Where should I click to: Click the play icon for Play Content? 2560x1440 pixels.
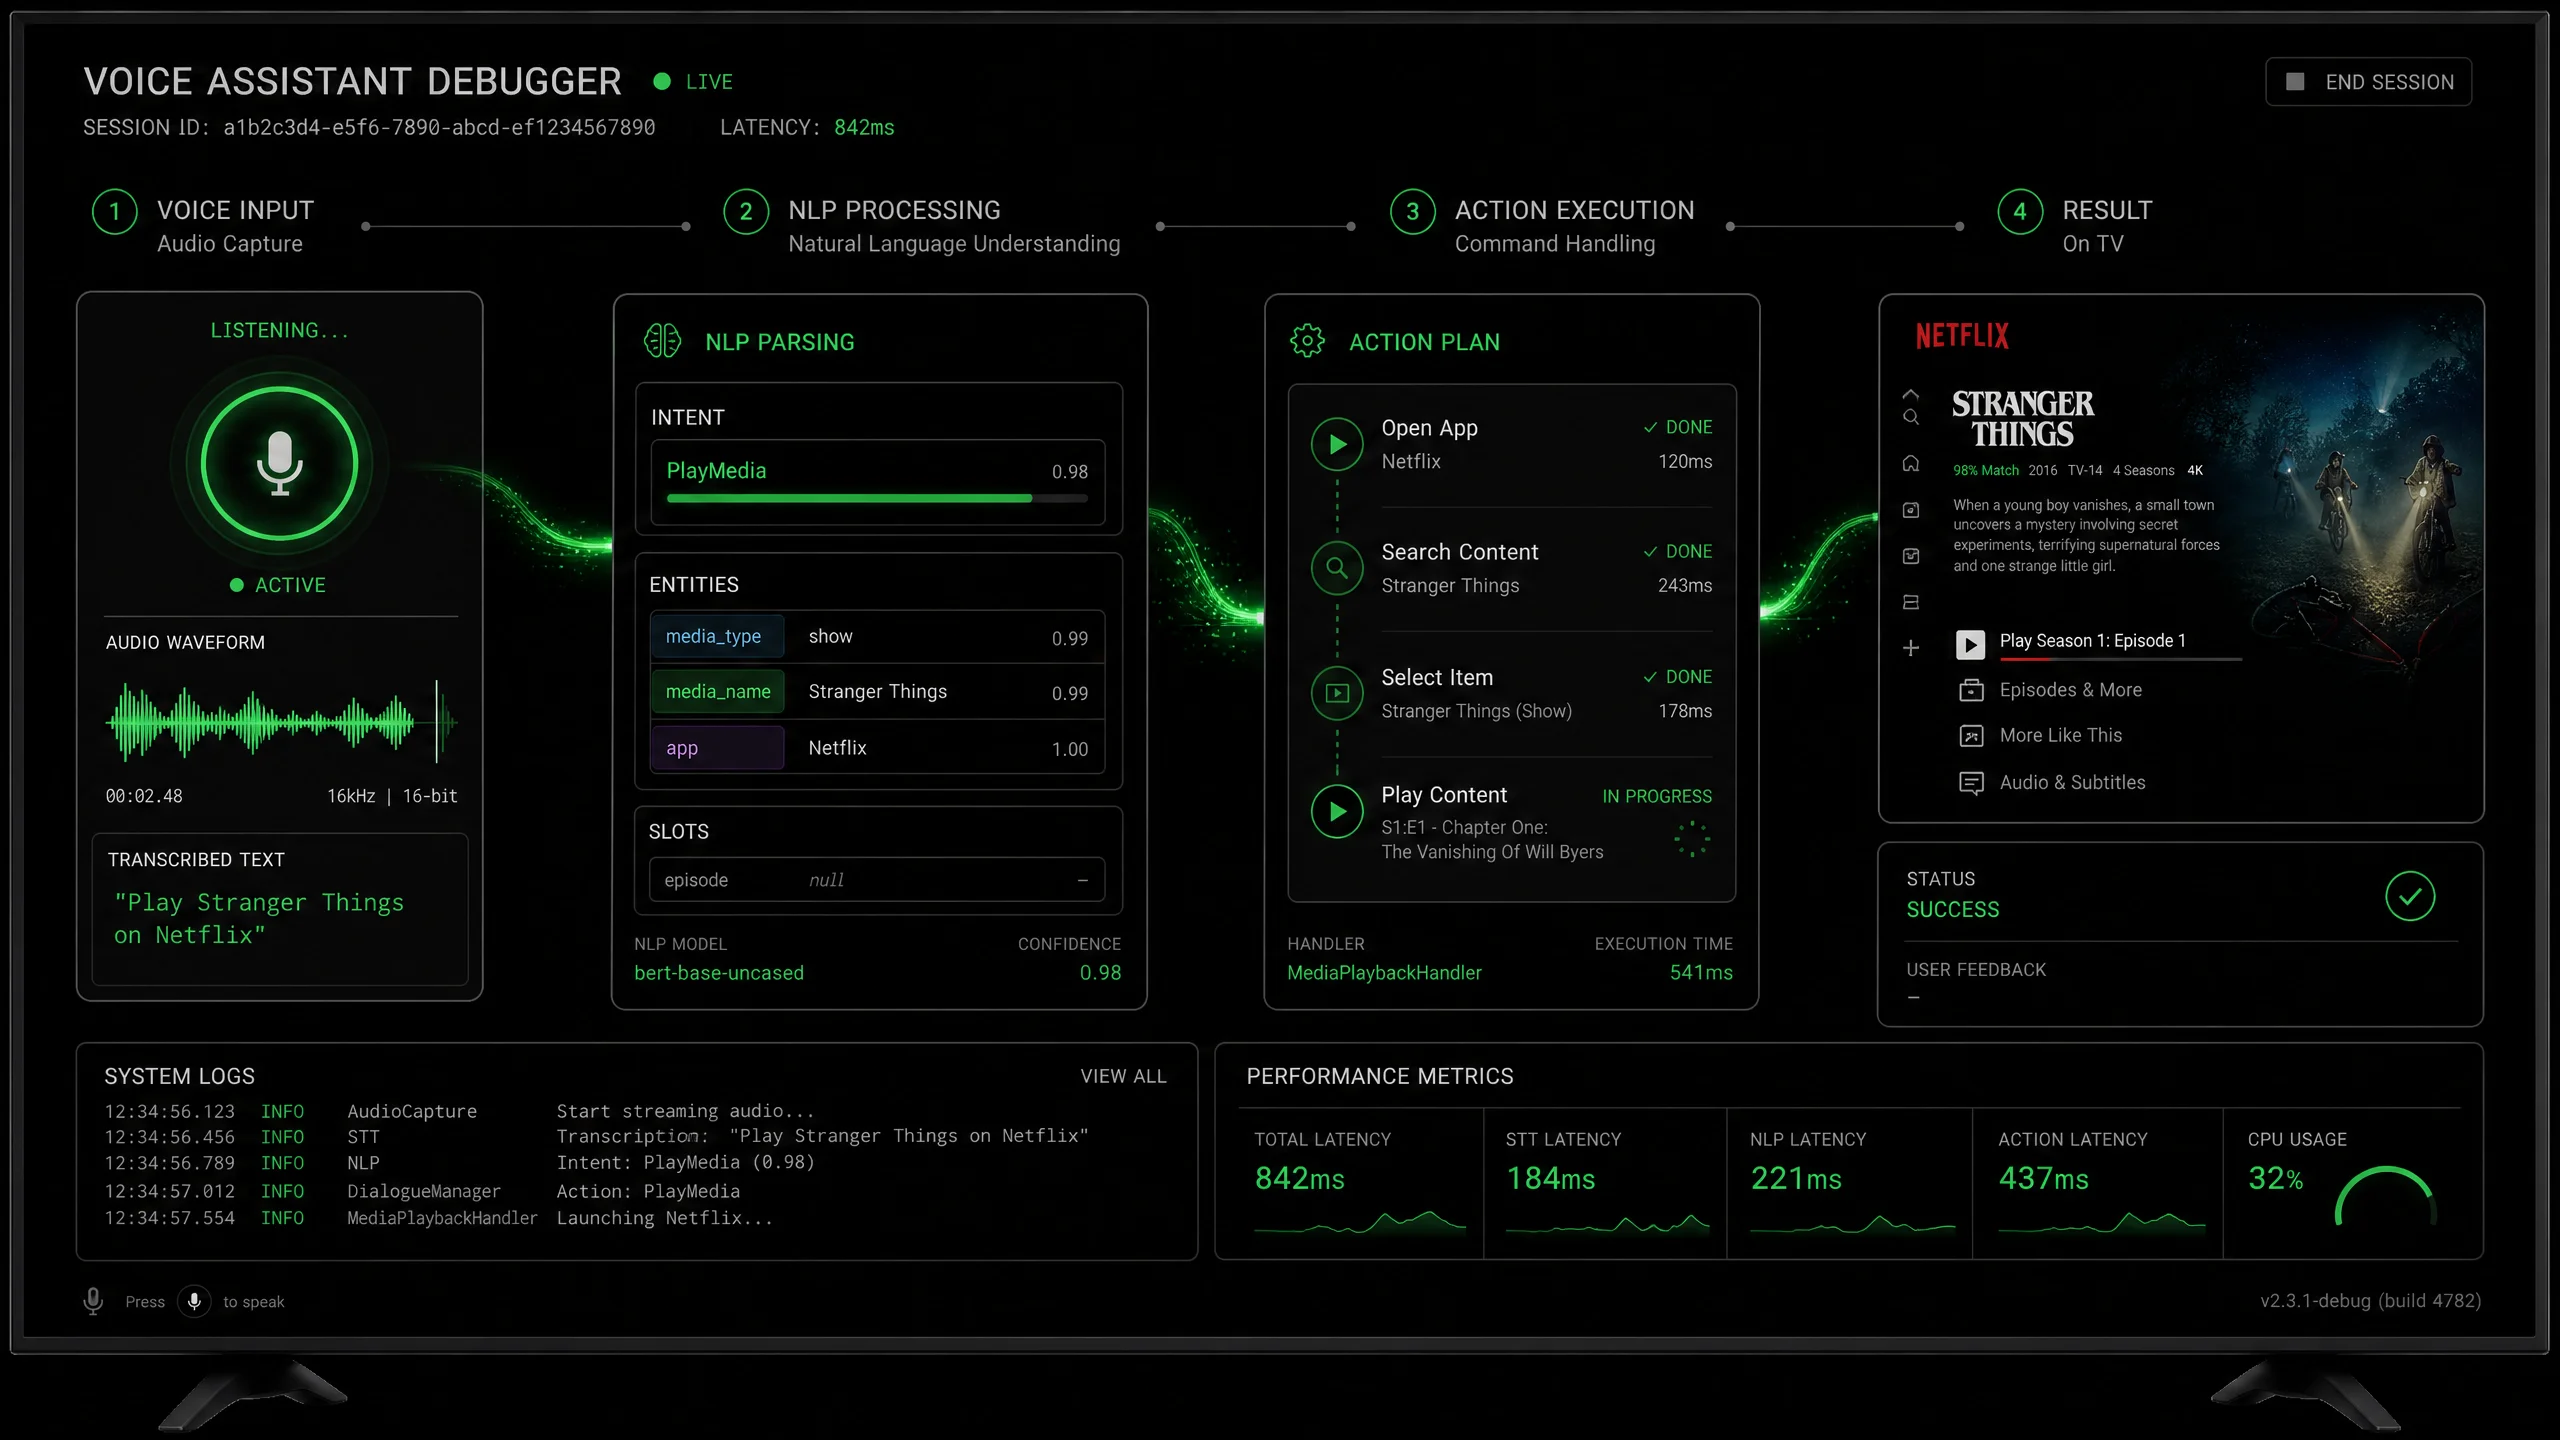(1337, 811)
